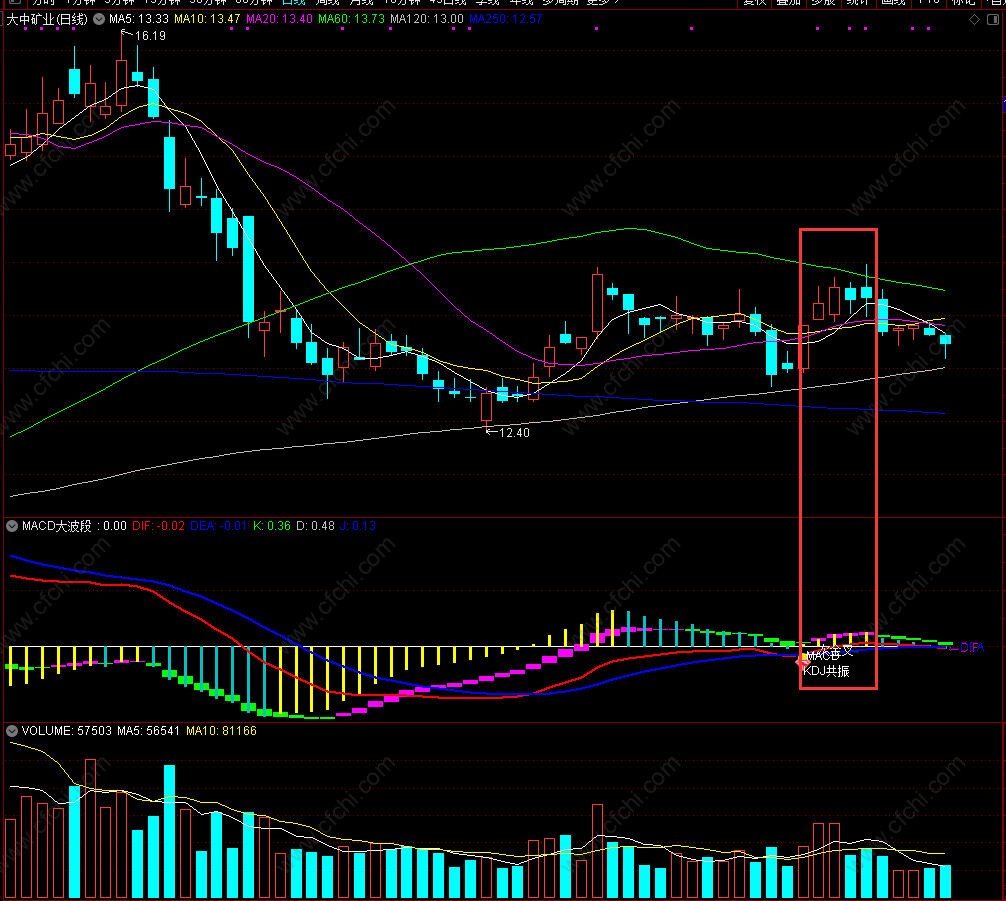Click the KDJ共振 signal label
Viewport: 1006px width, 901px height.
point(826,671)
